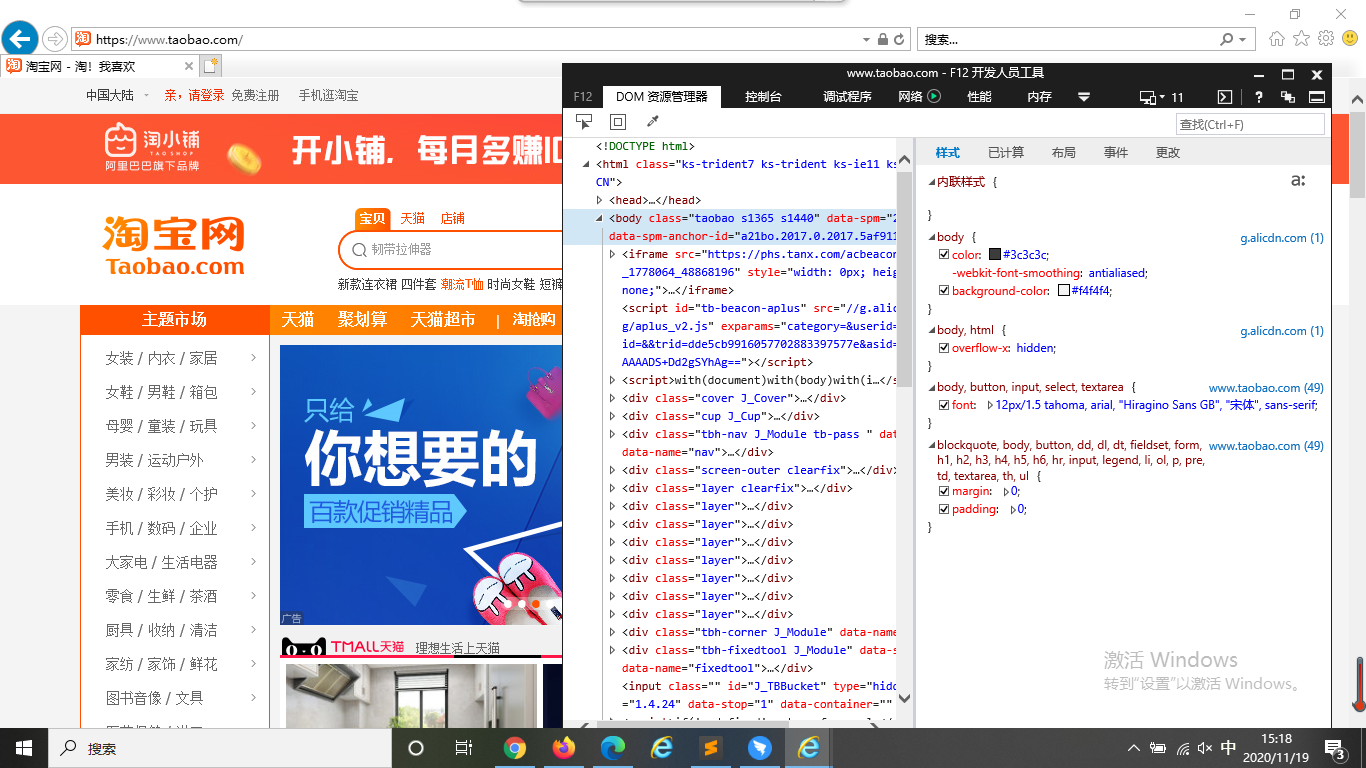Screen dimensions: 1366x768
Task: Open Microsoft Edge from the taskbar
Action: pyautogui.click(x=613, y=748)
